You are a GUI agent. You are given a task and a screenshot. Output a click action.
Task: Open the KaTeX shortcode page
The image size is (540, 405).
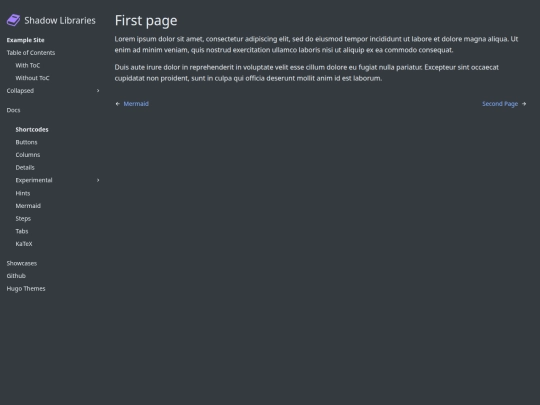[24, 244]
